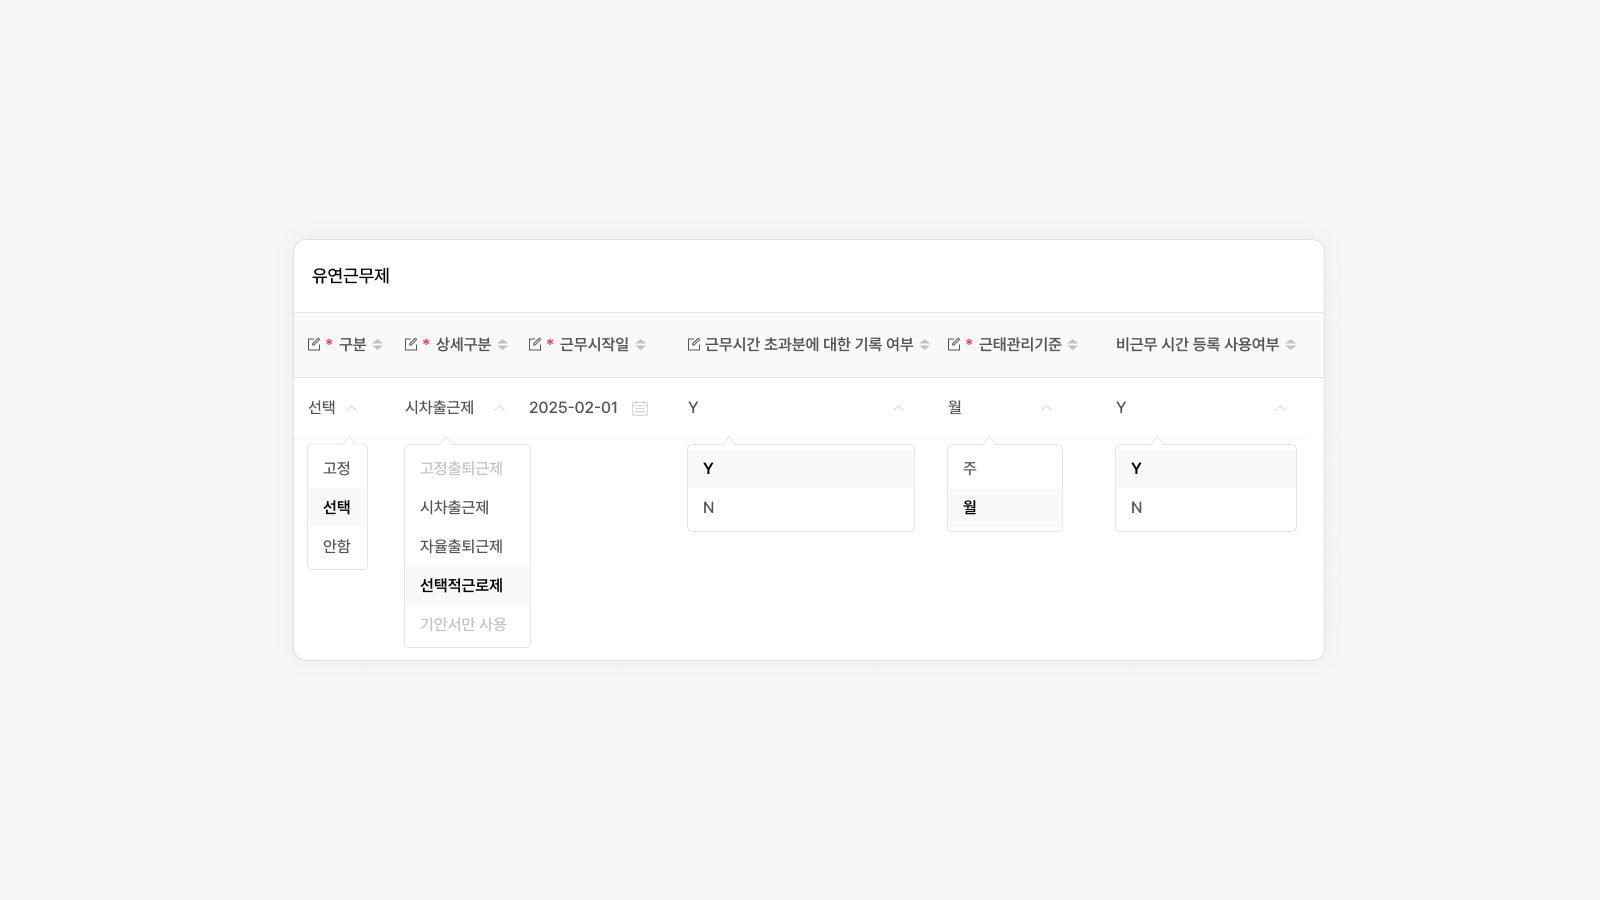The image size is (1600, 900).
Task: Sort by 상세구분 column arrows
Action: [x=503, y=345]
